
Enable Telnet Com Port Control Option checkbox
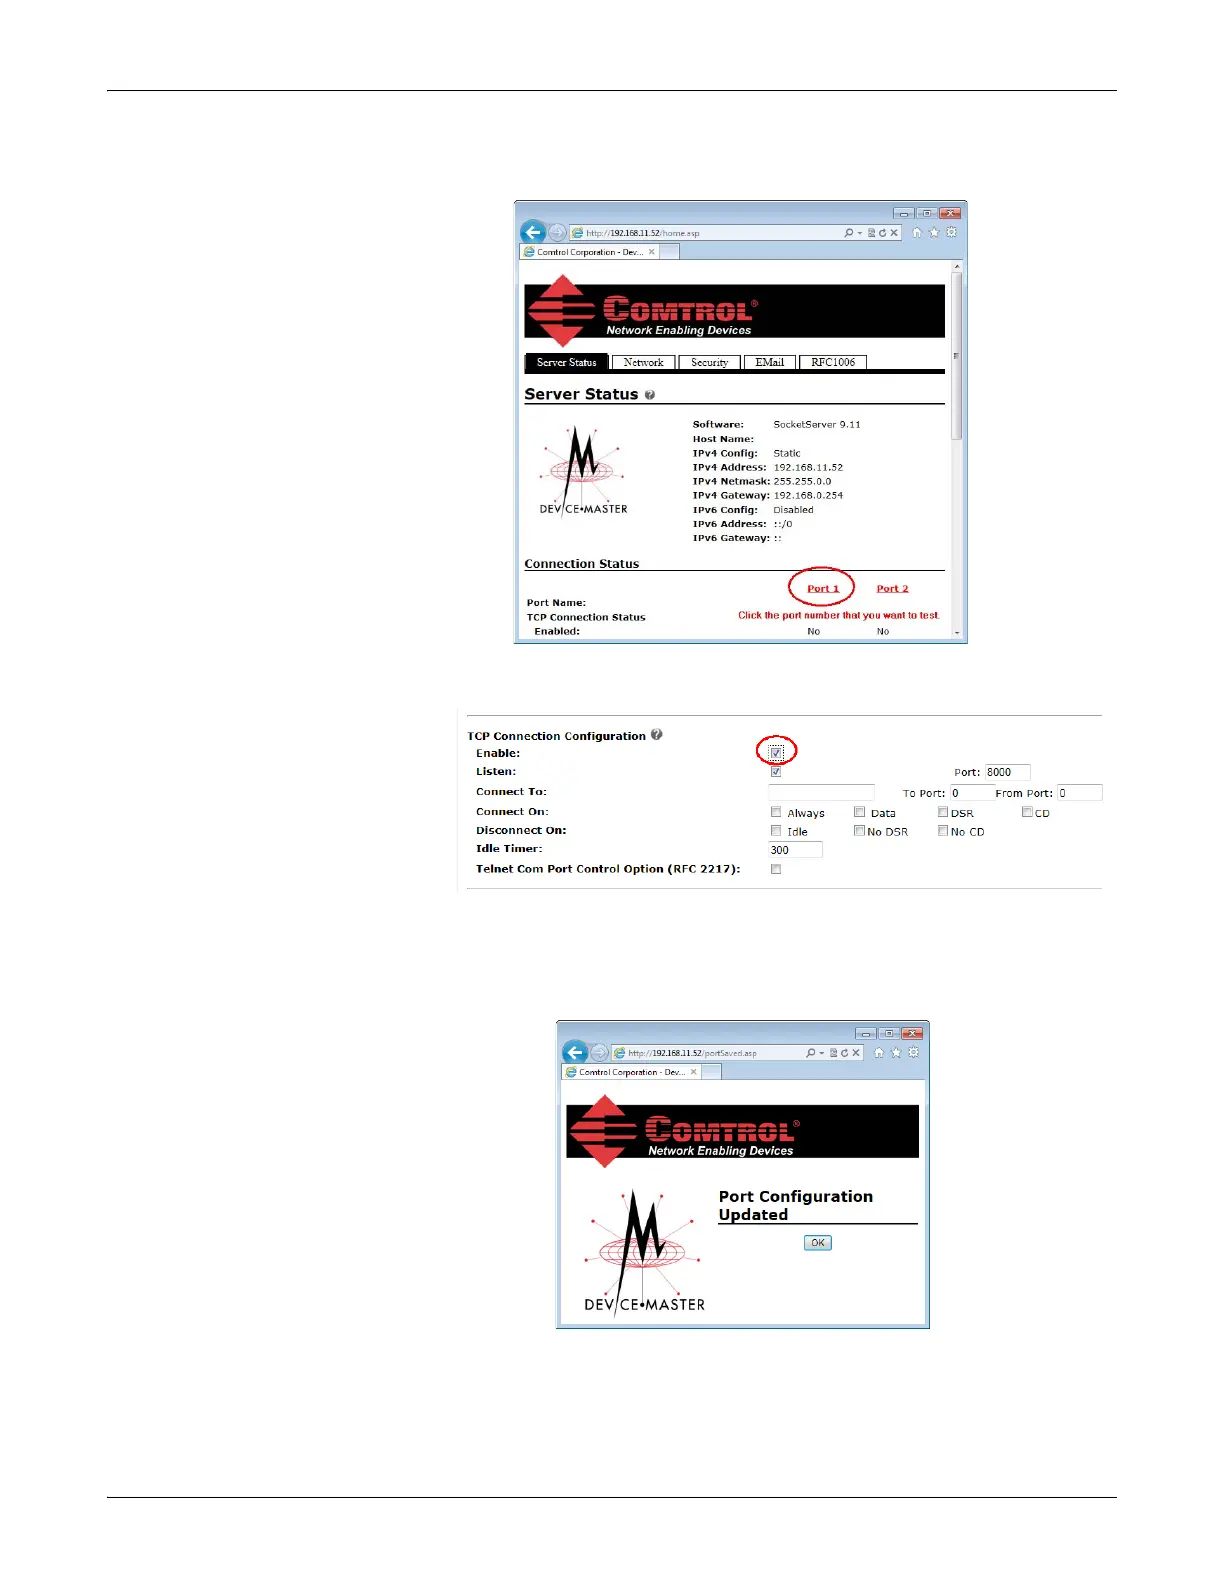click(x=776, y=869)
